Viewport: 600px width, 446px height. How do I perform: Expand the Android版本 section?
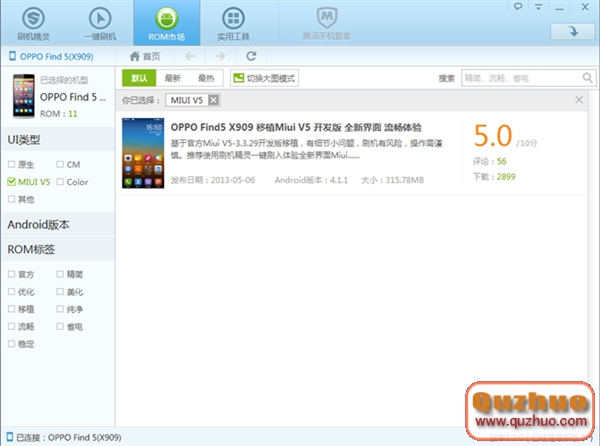[58, 225]
